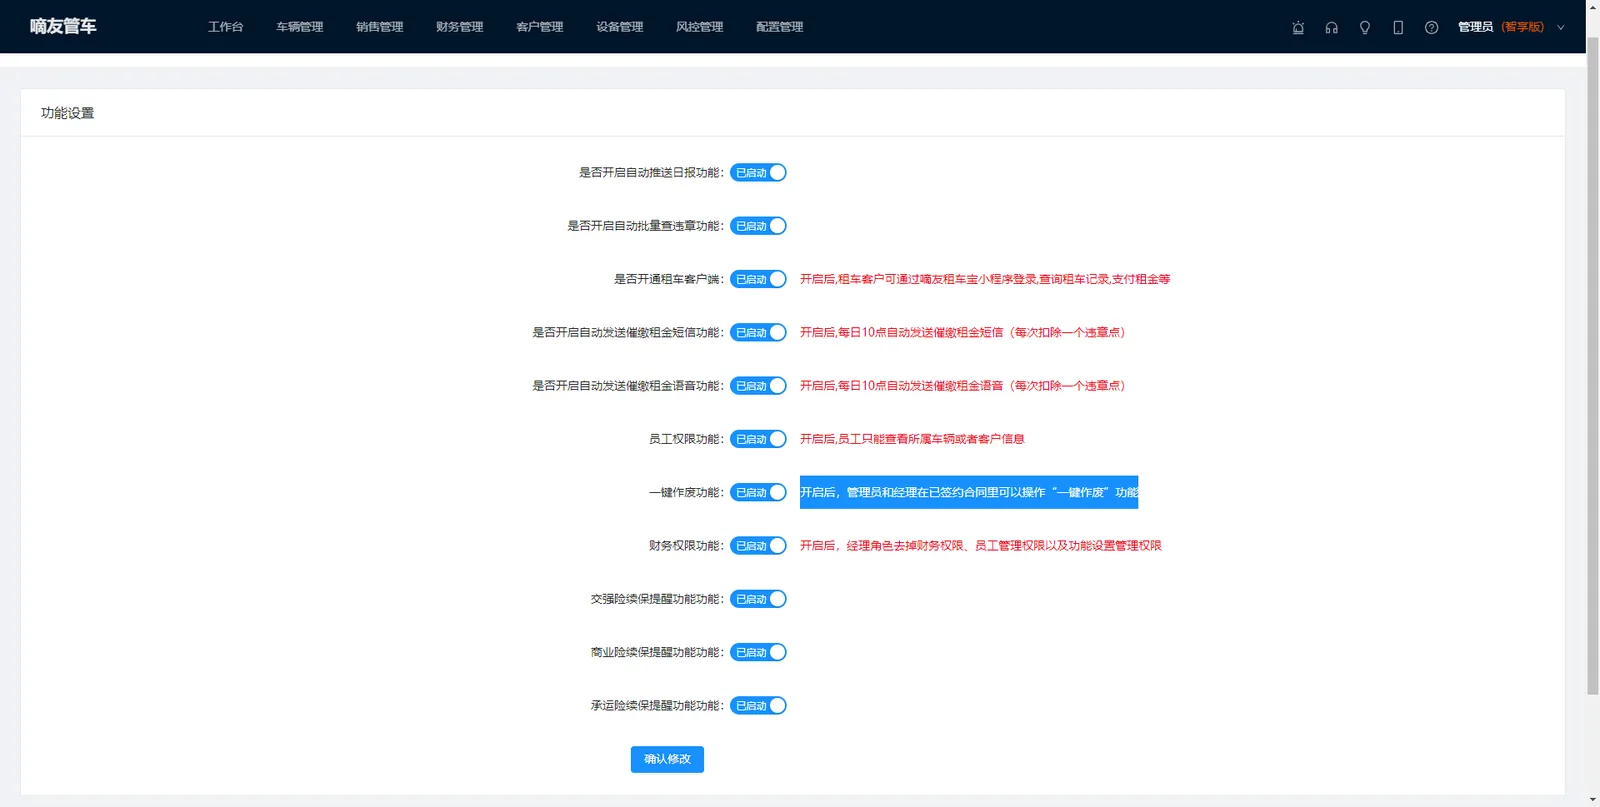Toggle the 自动推送日报 switch
1600x807 pixels.
coord(758,173)
